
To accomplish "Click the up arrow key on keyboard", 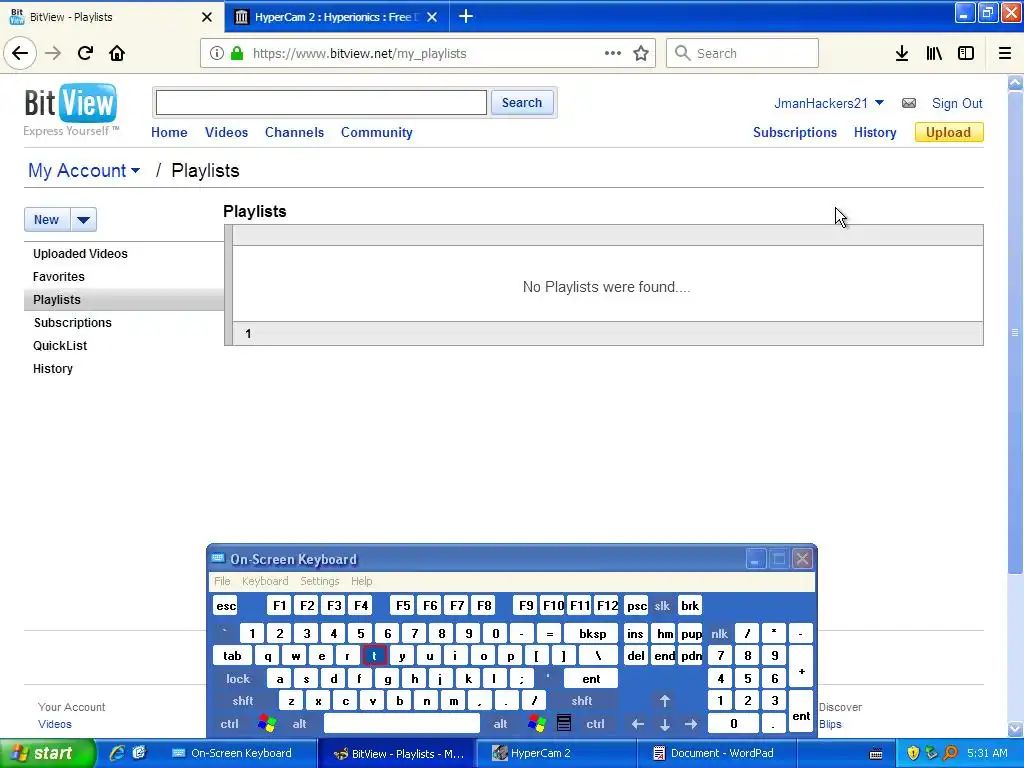I will click(664, 701).
